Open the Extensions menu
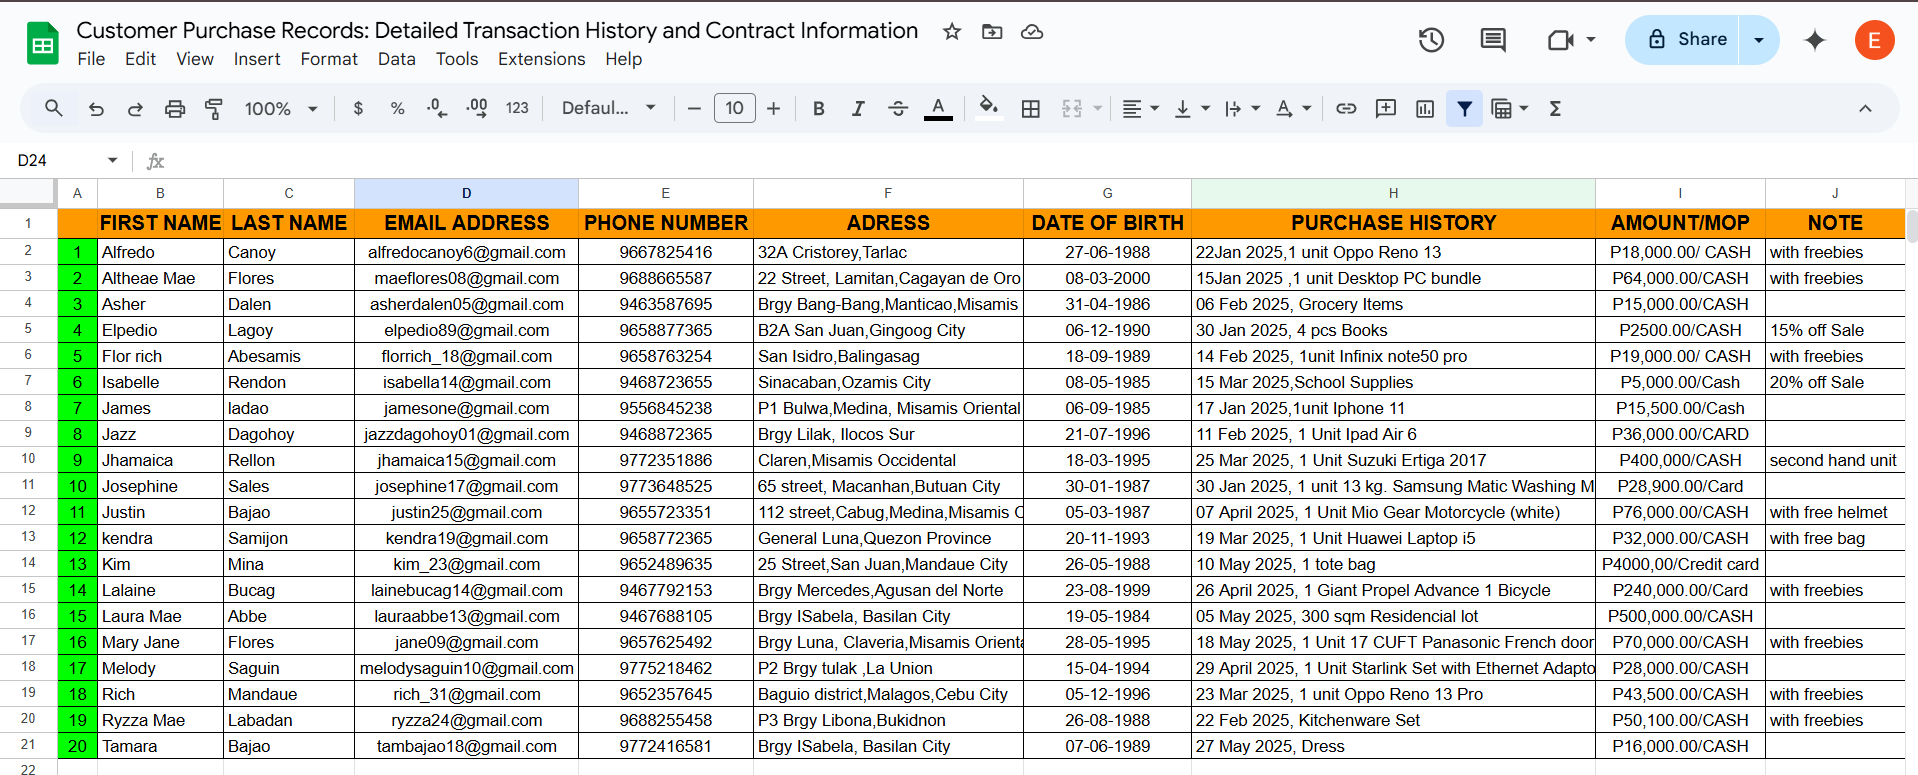The height and width of the screenshot is (775, 1918). [541, 59]
